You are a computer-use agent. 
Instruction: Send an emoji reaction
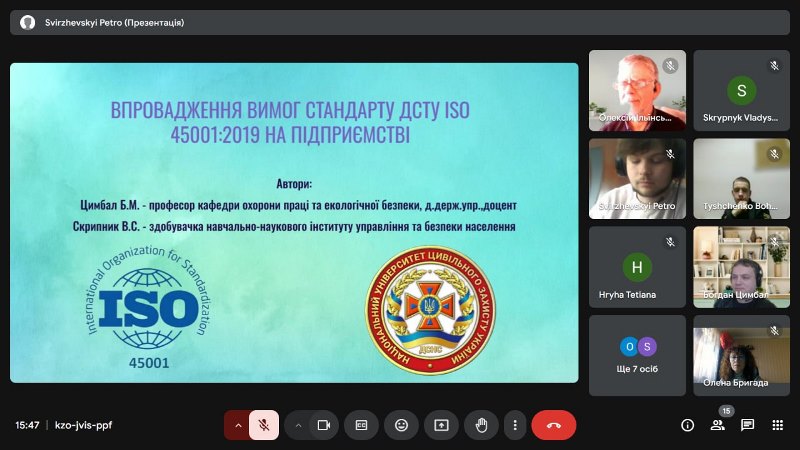click(x=402, y=425)
